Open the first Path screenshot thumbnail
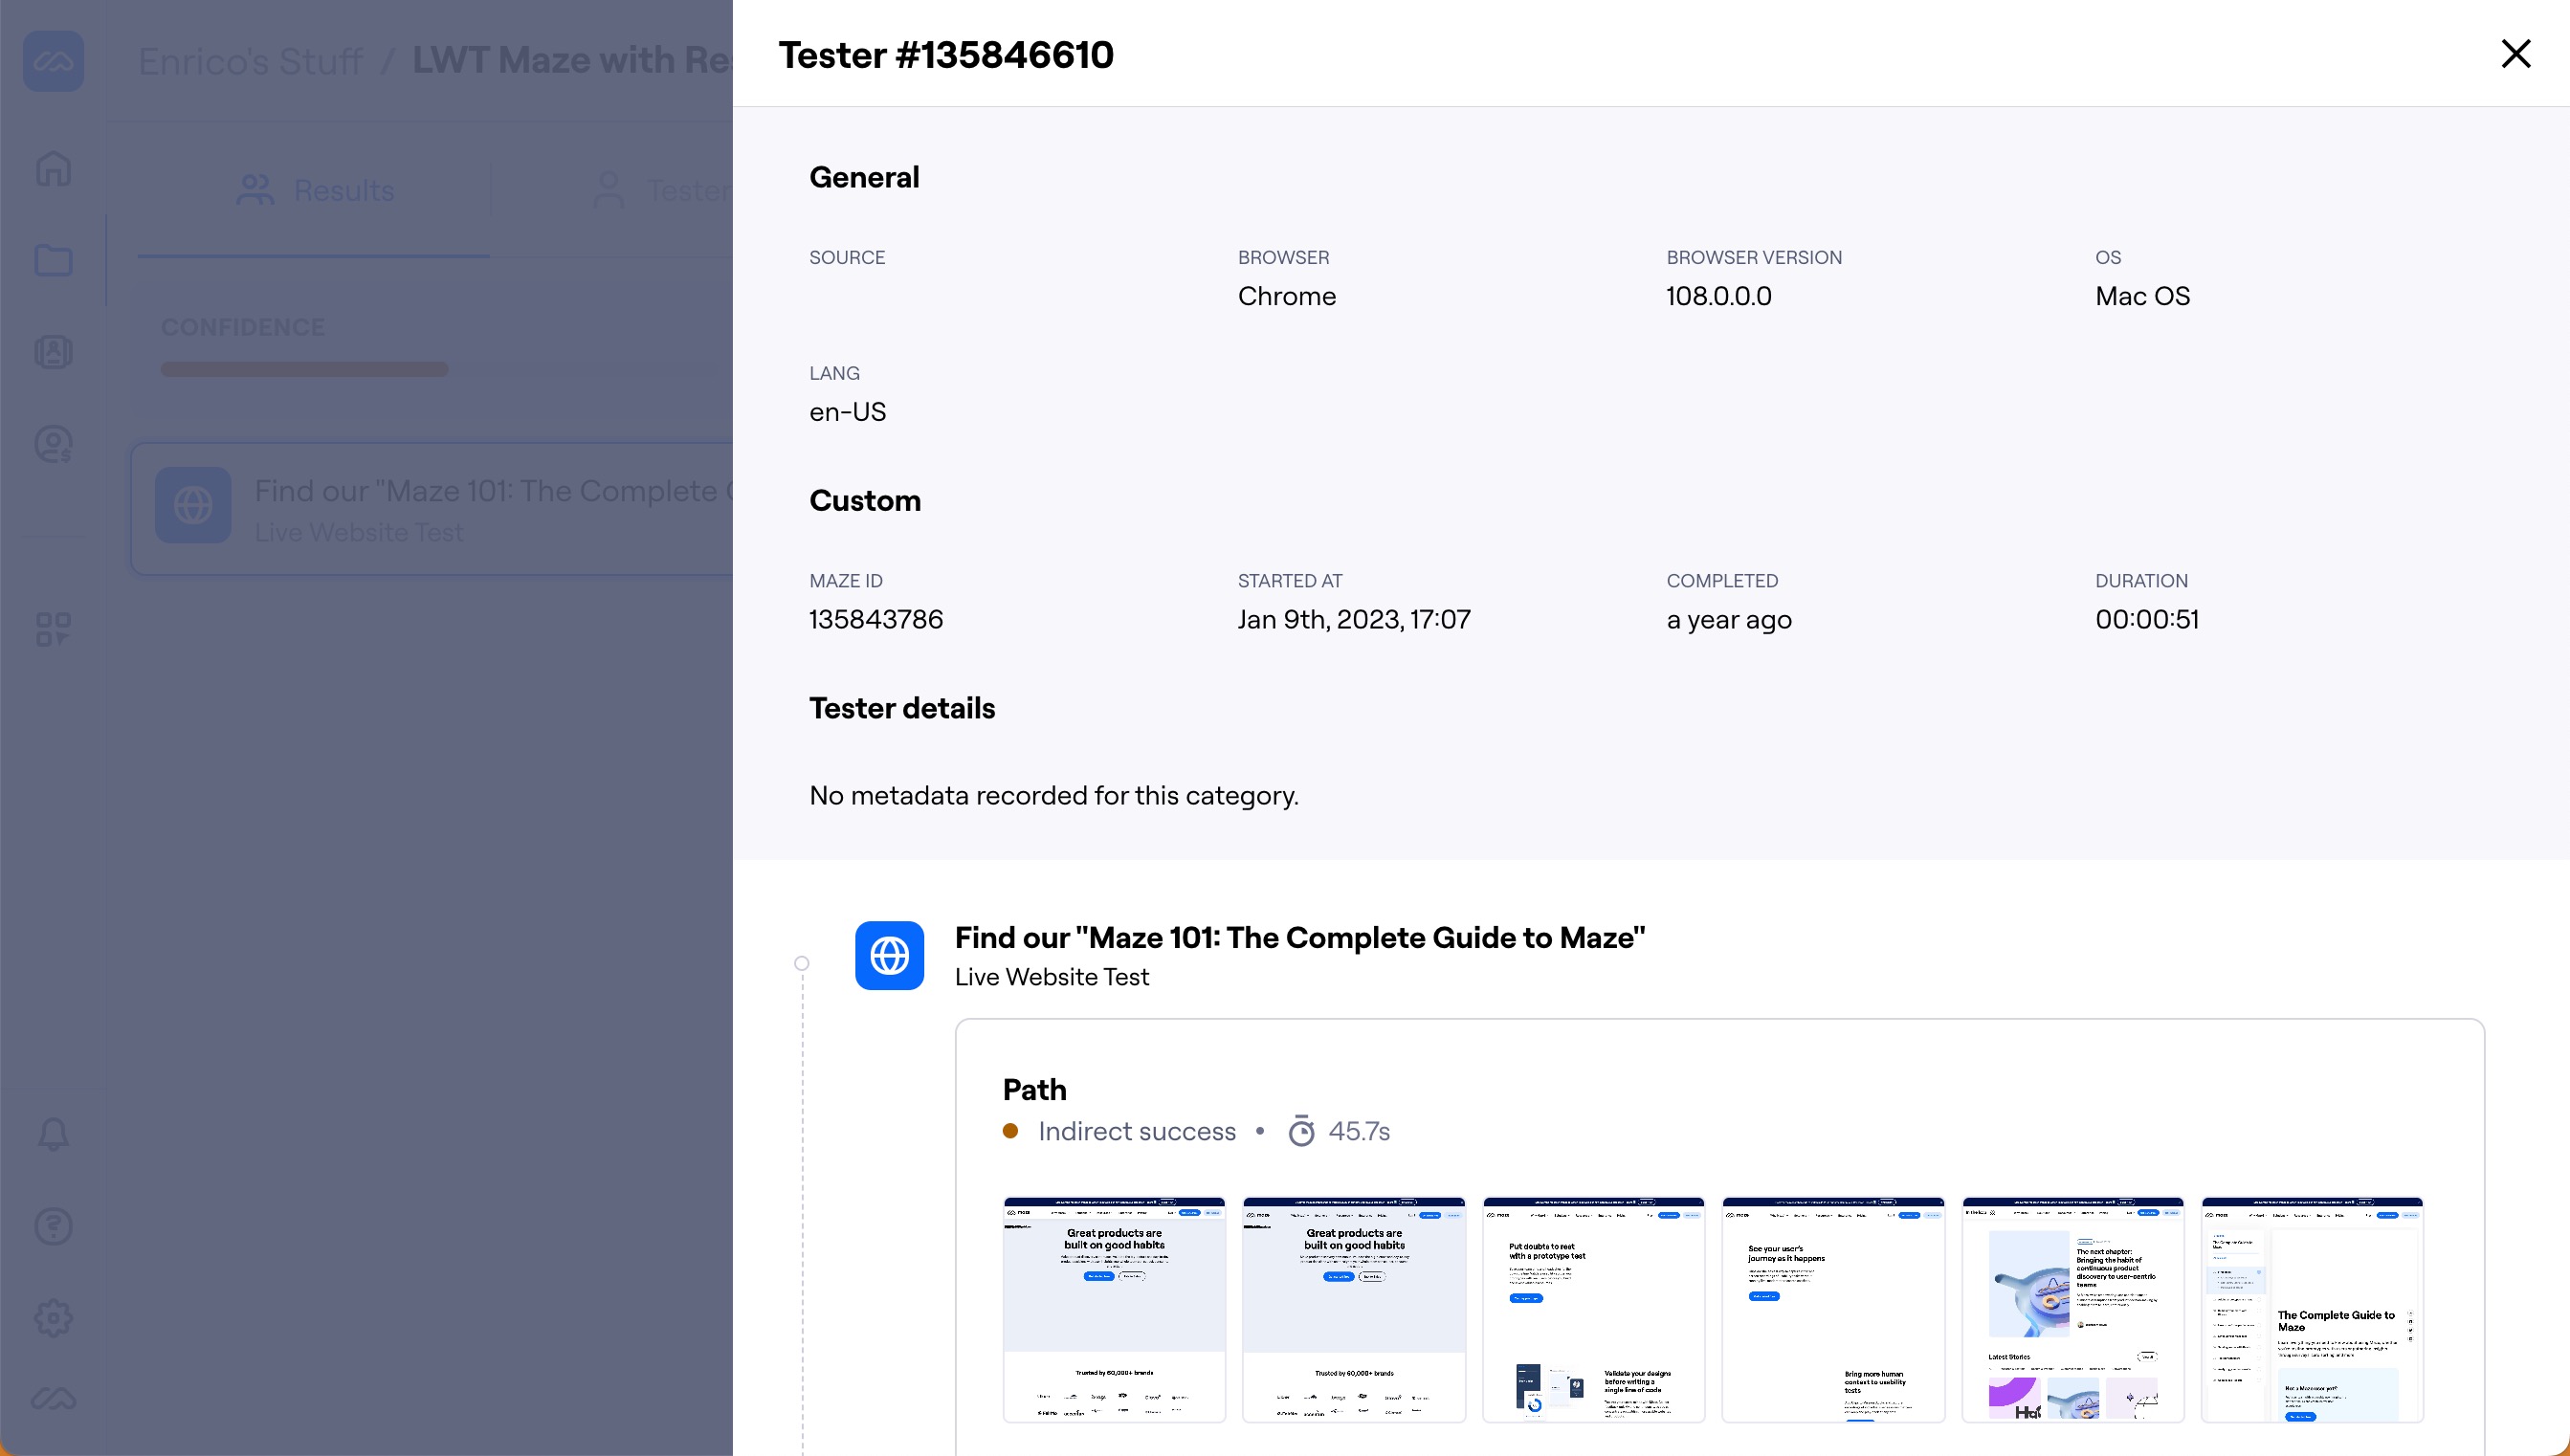This screenshot has height=1456, width=2570. click(1113, 1310)
